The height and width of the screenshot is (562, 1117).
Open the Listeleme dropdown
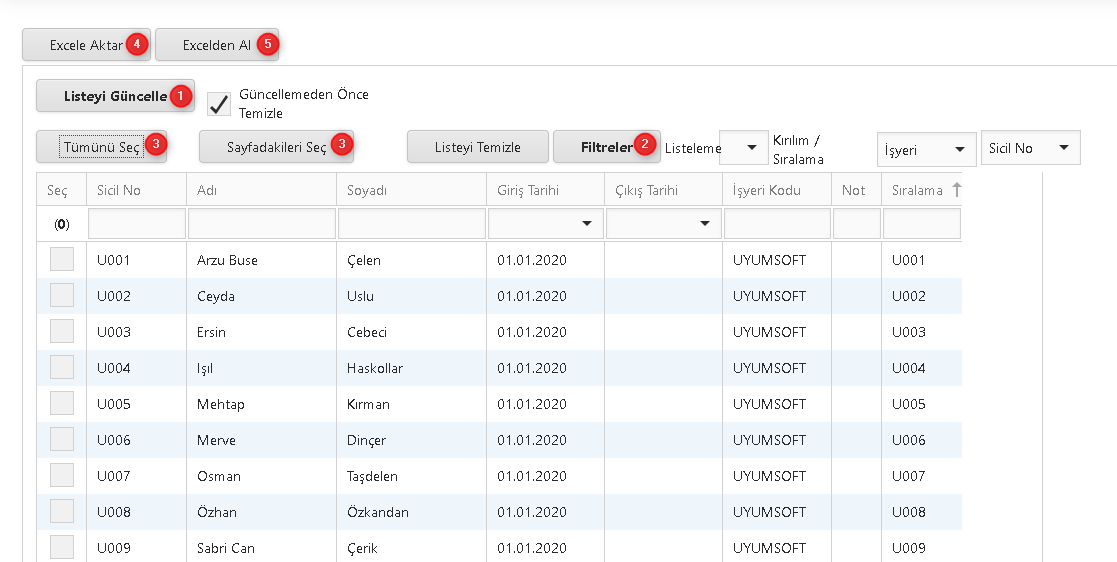pos(743,148)
